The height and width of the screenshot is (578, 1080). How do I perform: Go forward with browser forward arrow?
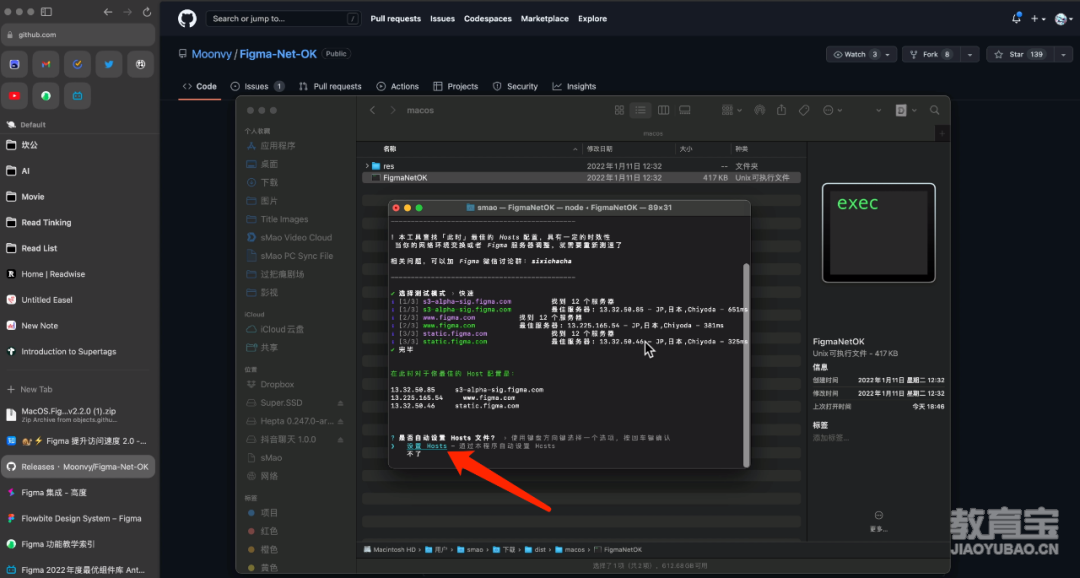coord(127,12)
